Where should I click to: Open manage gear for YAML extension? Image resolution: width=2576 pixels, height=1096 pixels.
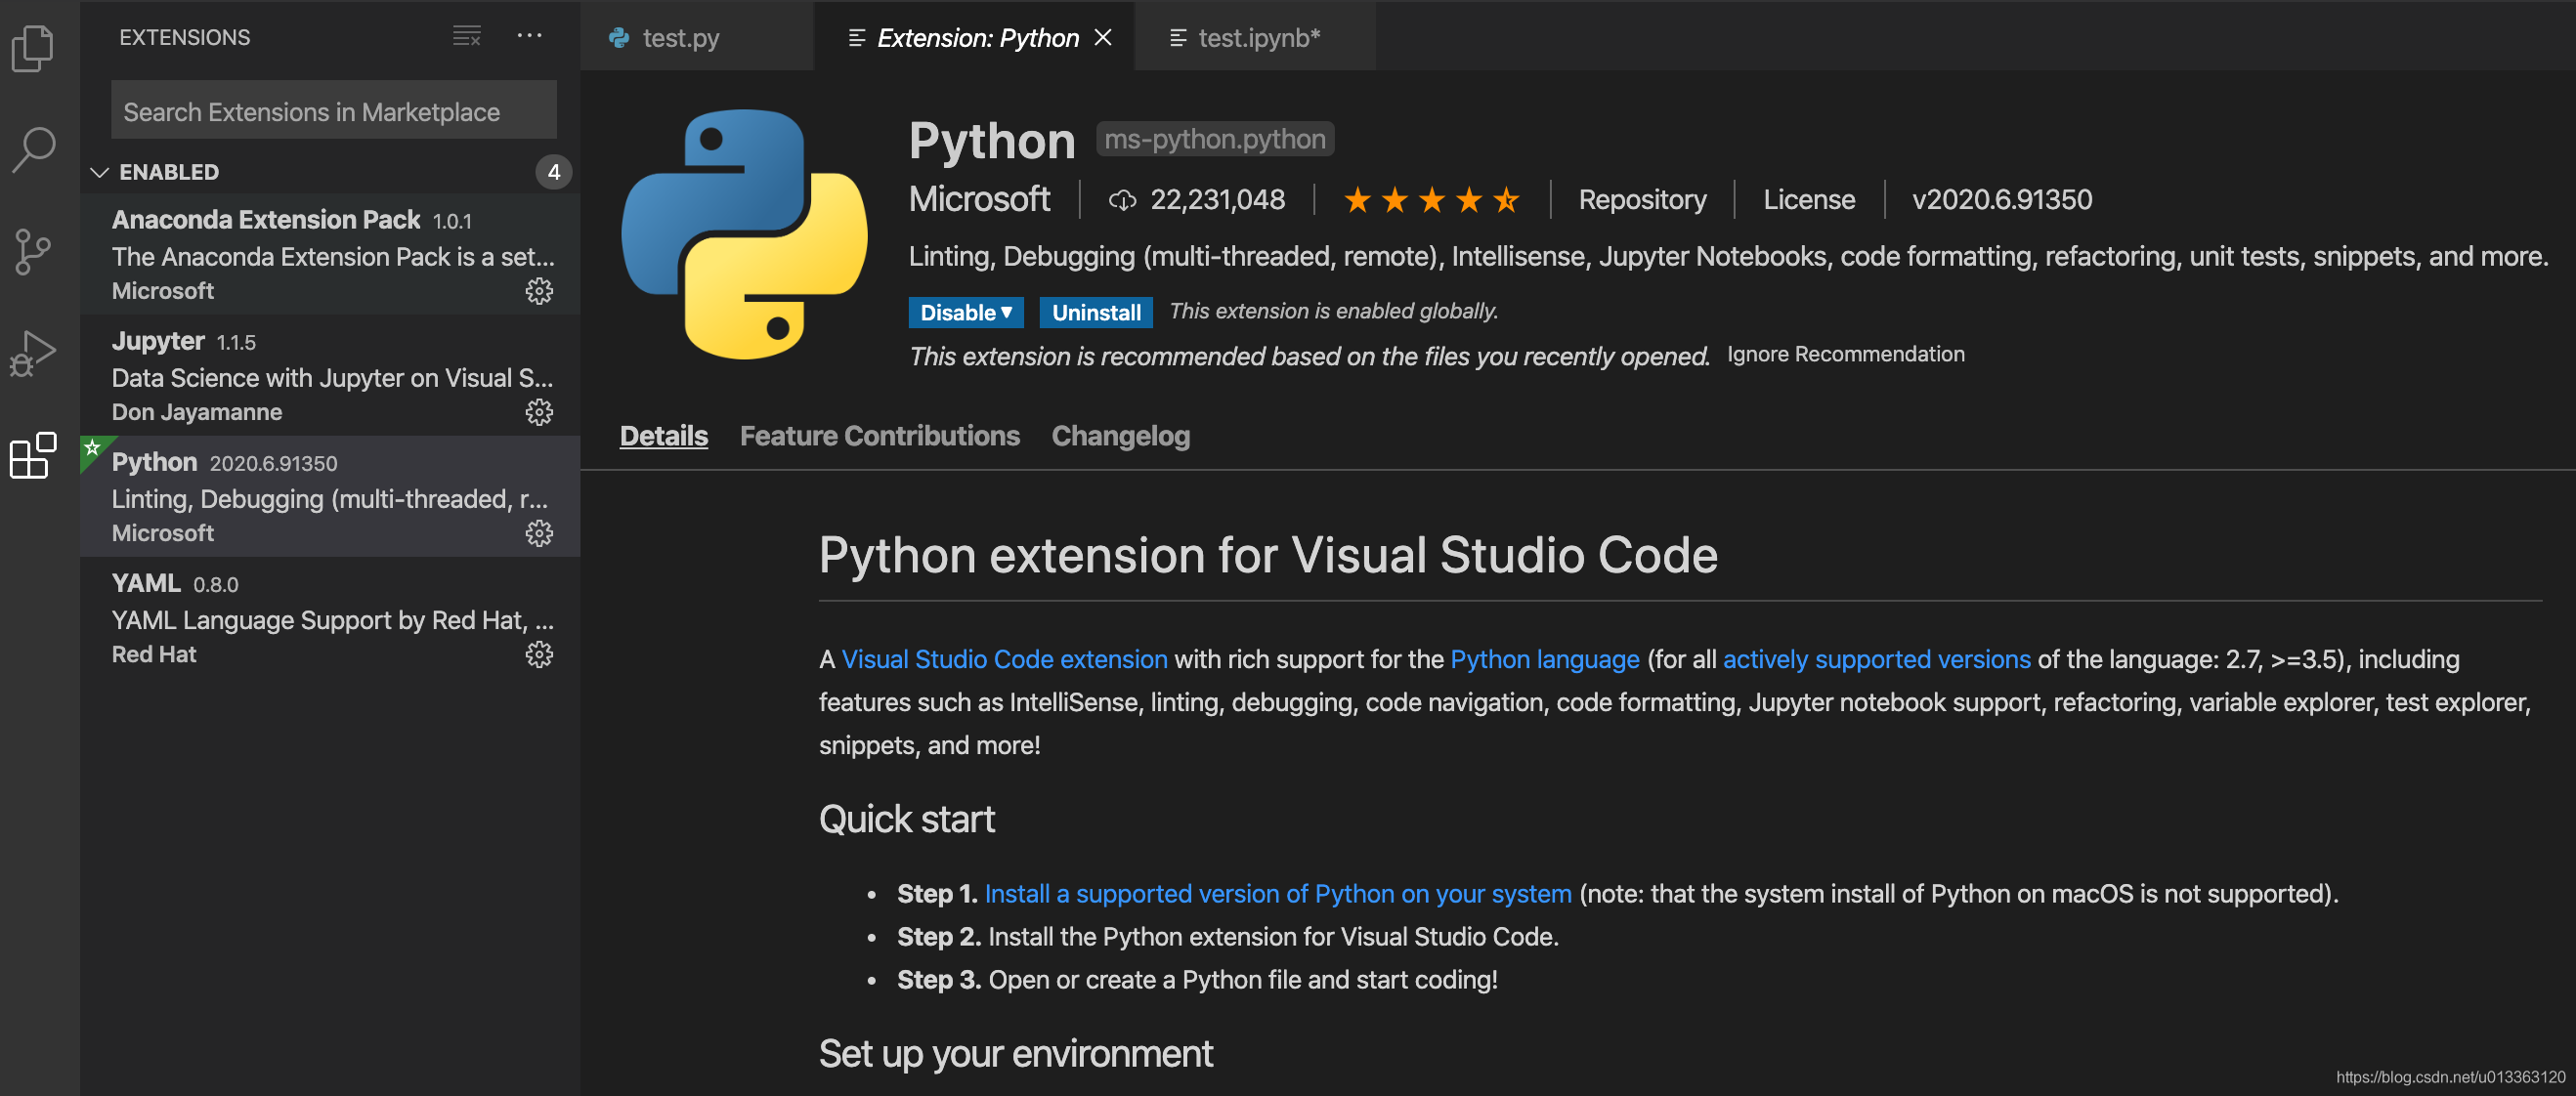(539, 655)
